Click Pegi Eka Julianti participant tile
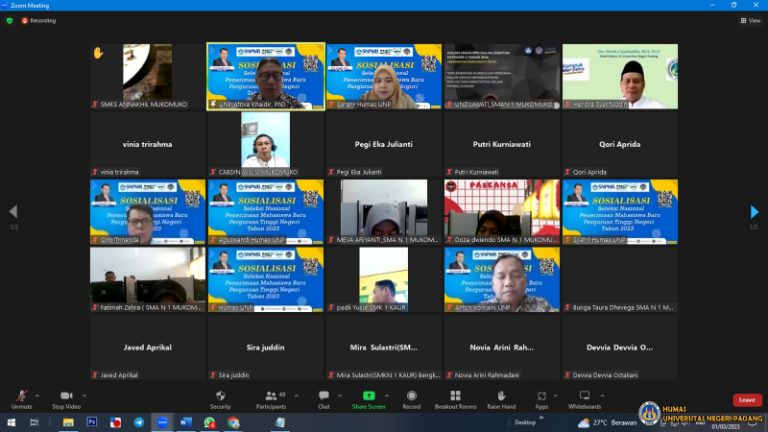The height and width of the screenshot is (432, 768). [384, 144]
